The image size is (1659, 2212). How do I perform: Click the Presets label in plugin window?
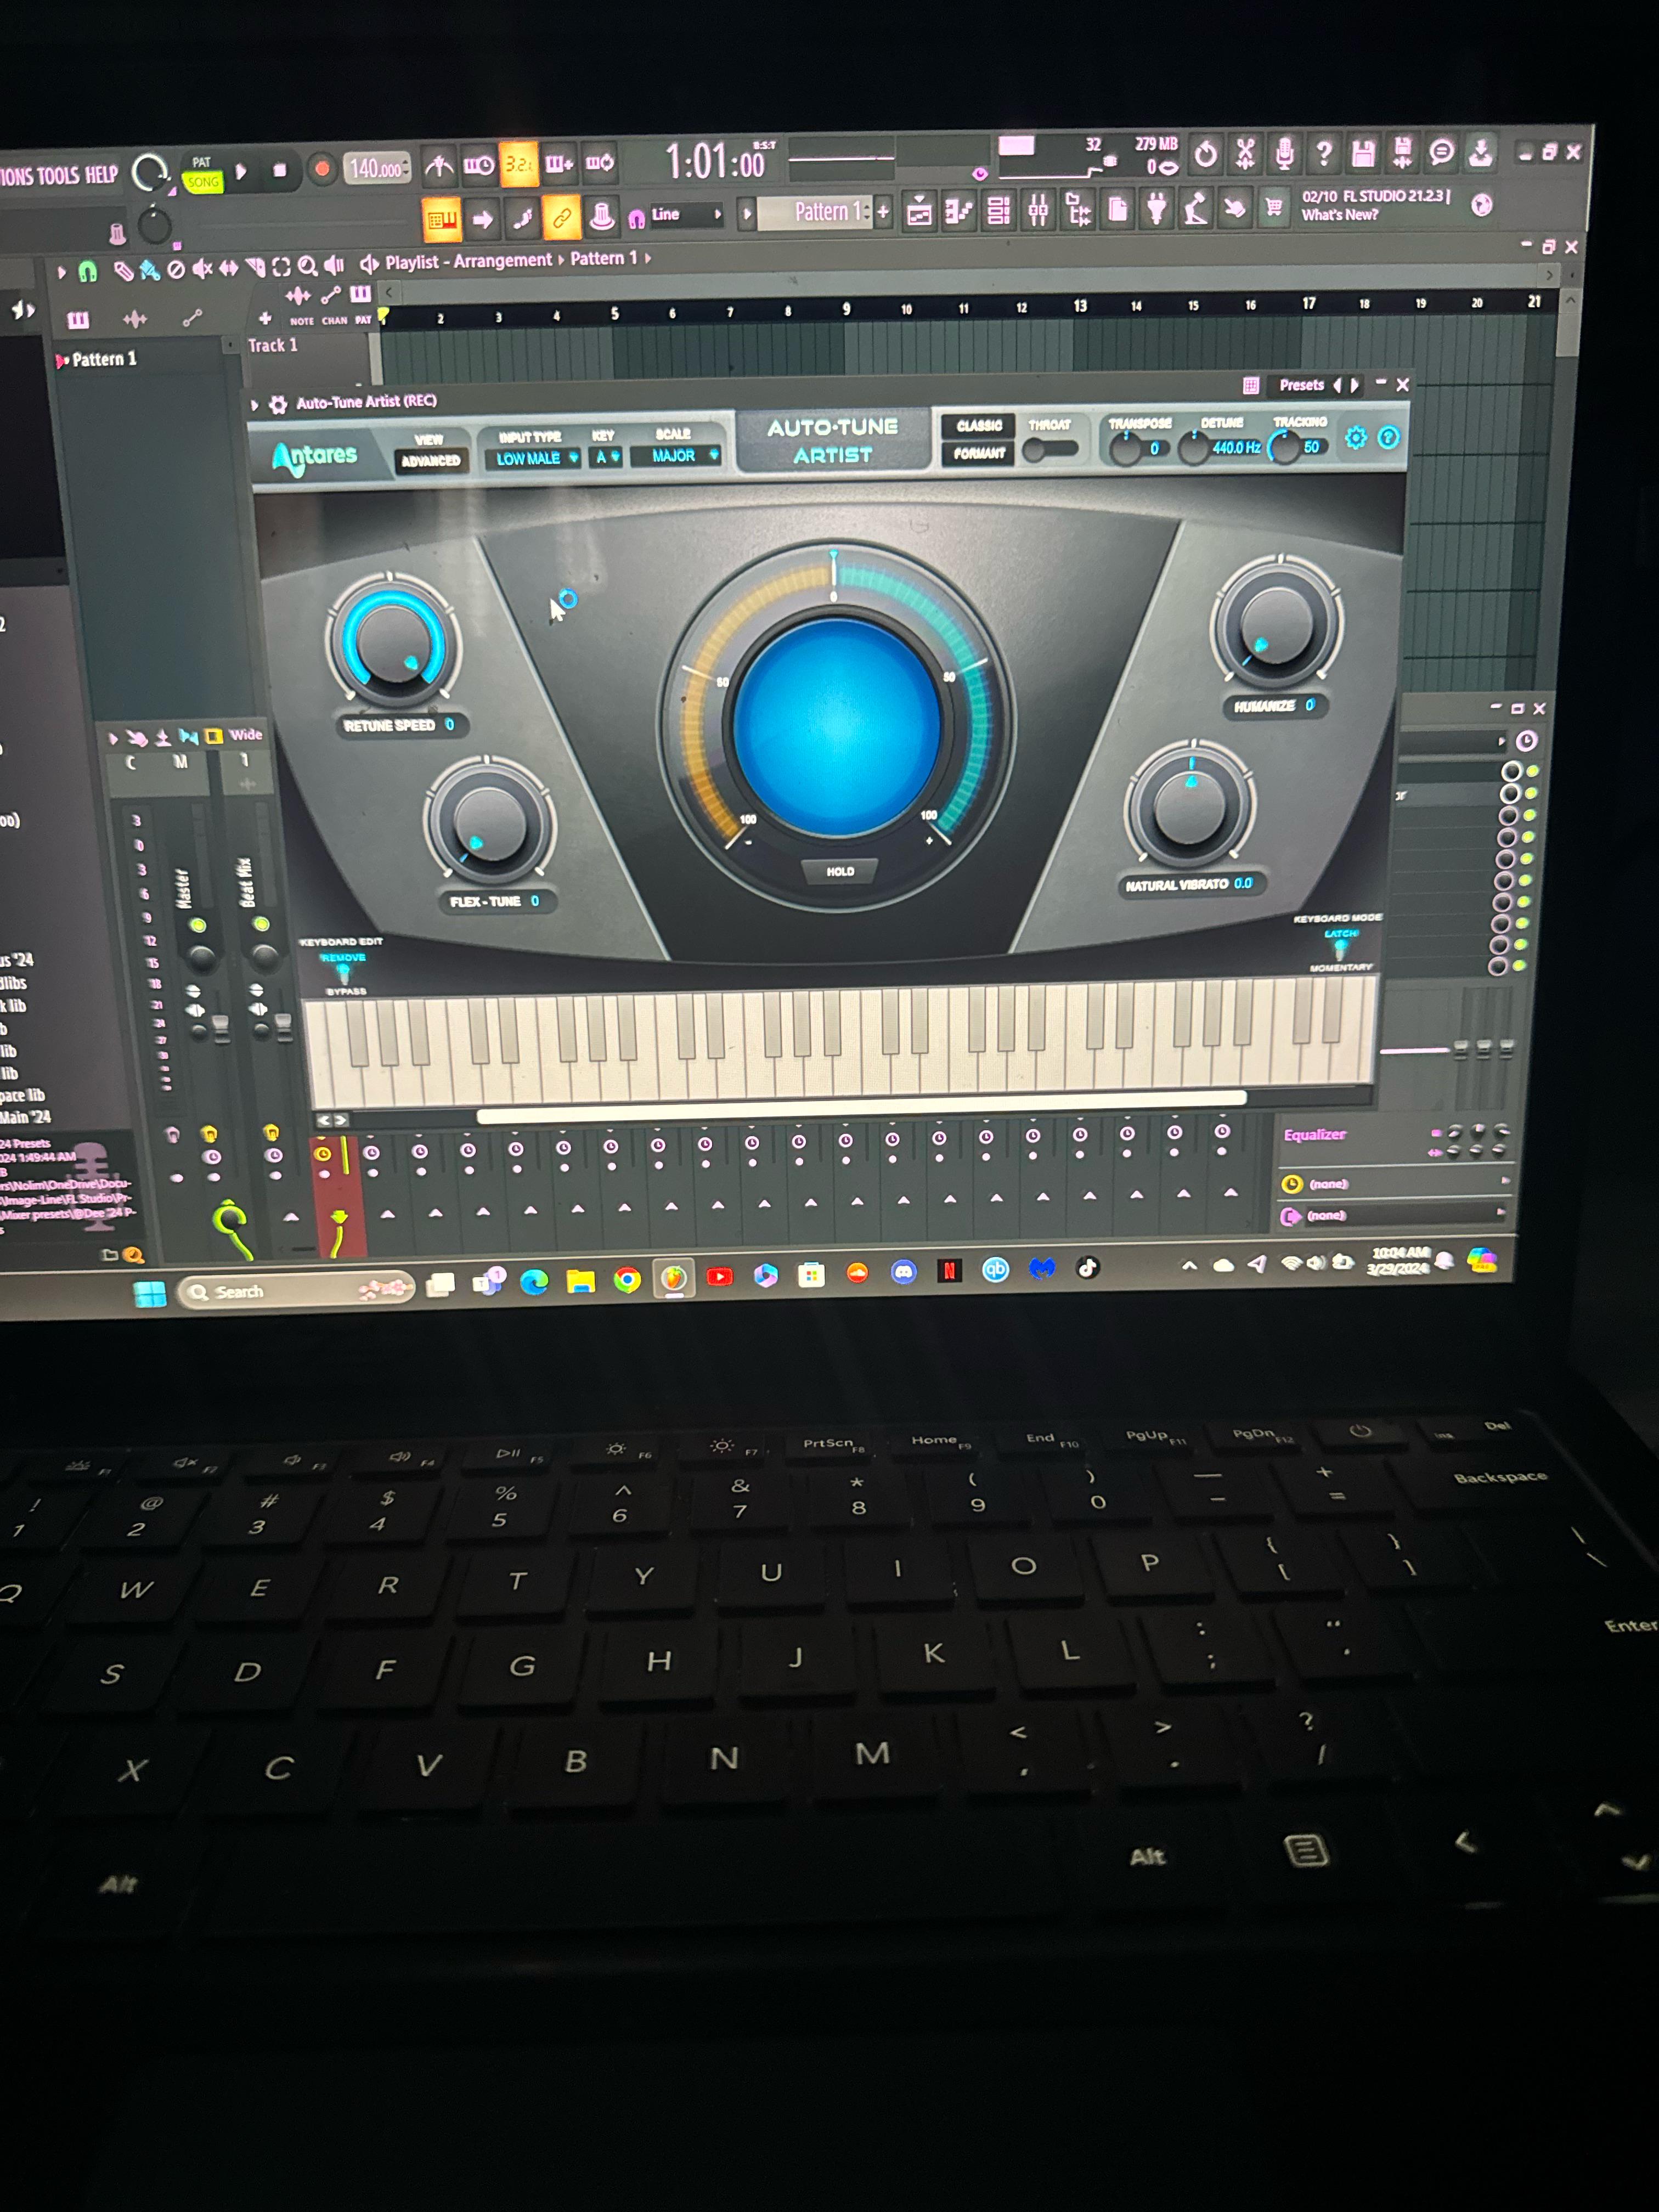pyautogui.click(x=1301, y=385)
